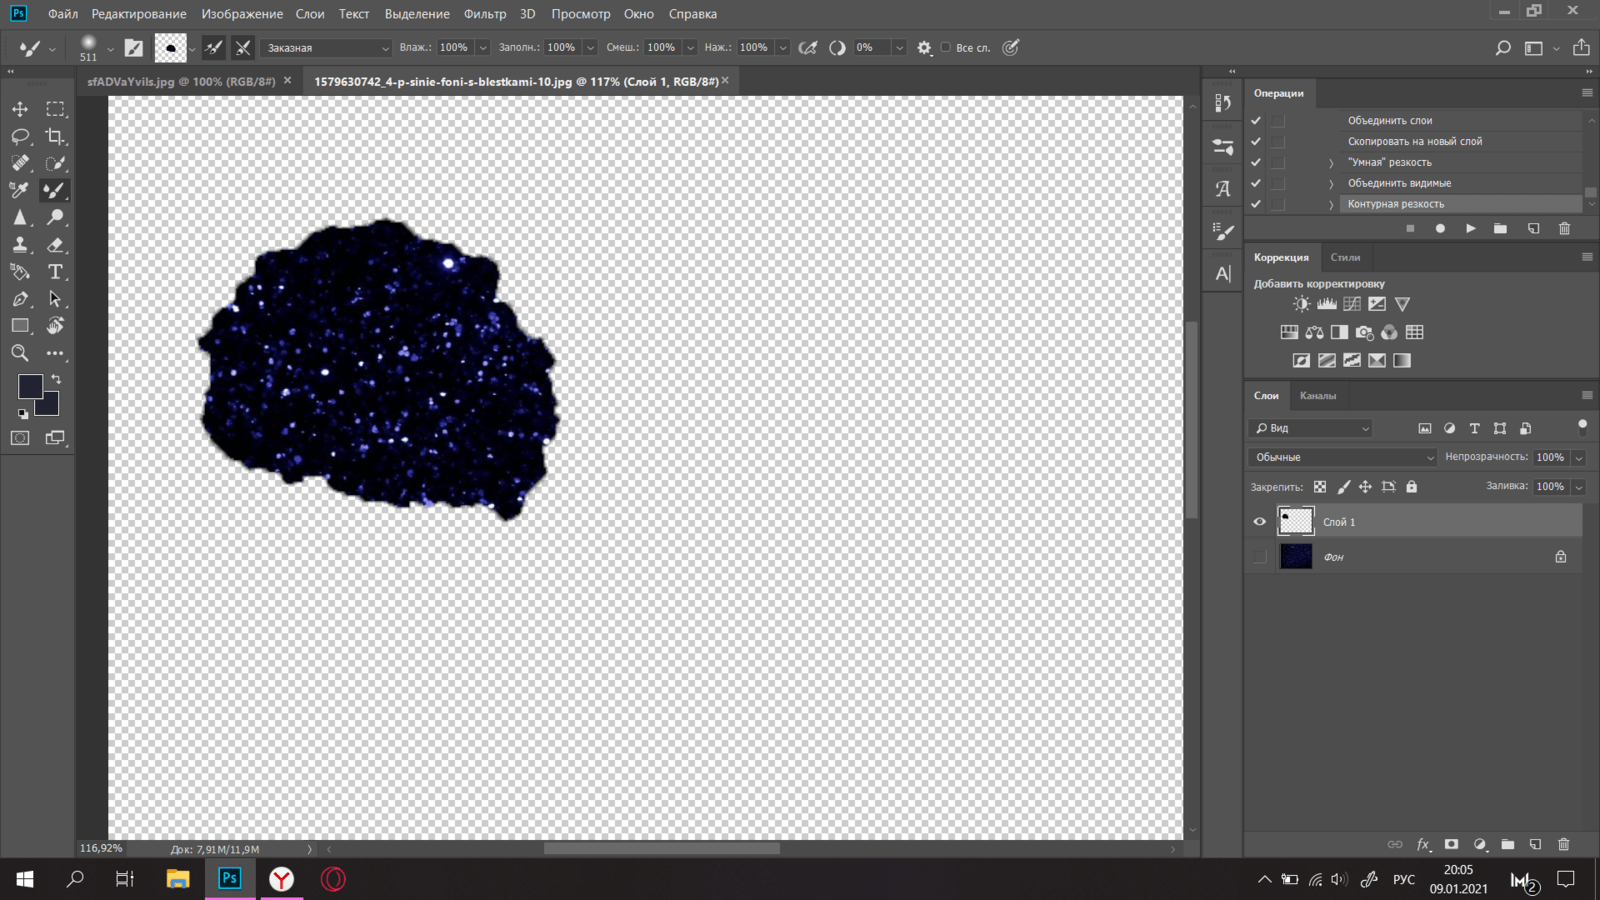Image resolution: width=1600 pixels, height=900 pixels.
Task: Start recording an action
Action: (x=1440, y=229)
